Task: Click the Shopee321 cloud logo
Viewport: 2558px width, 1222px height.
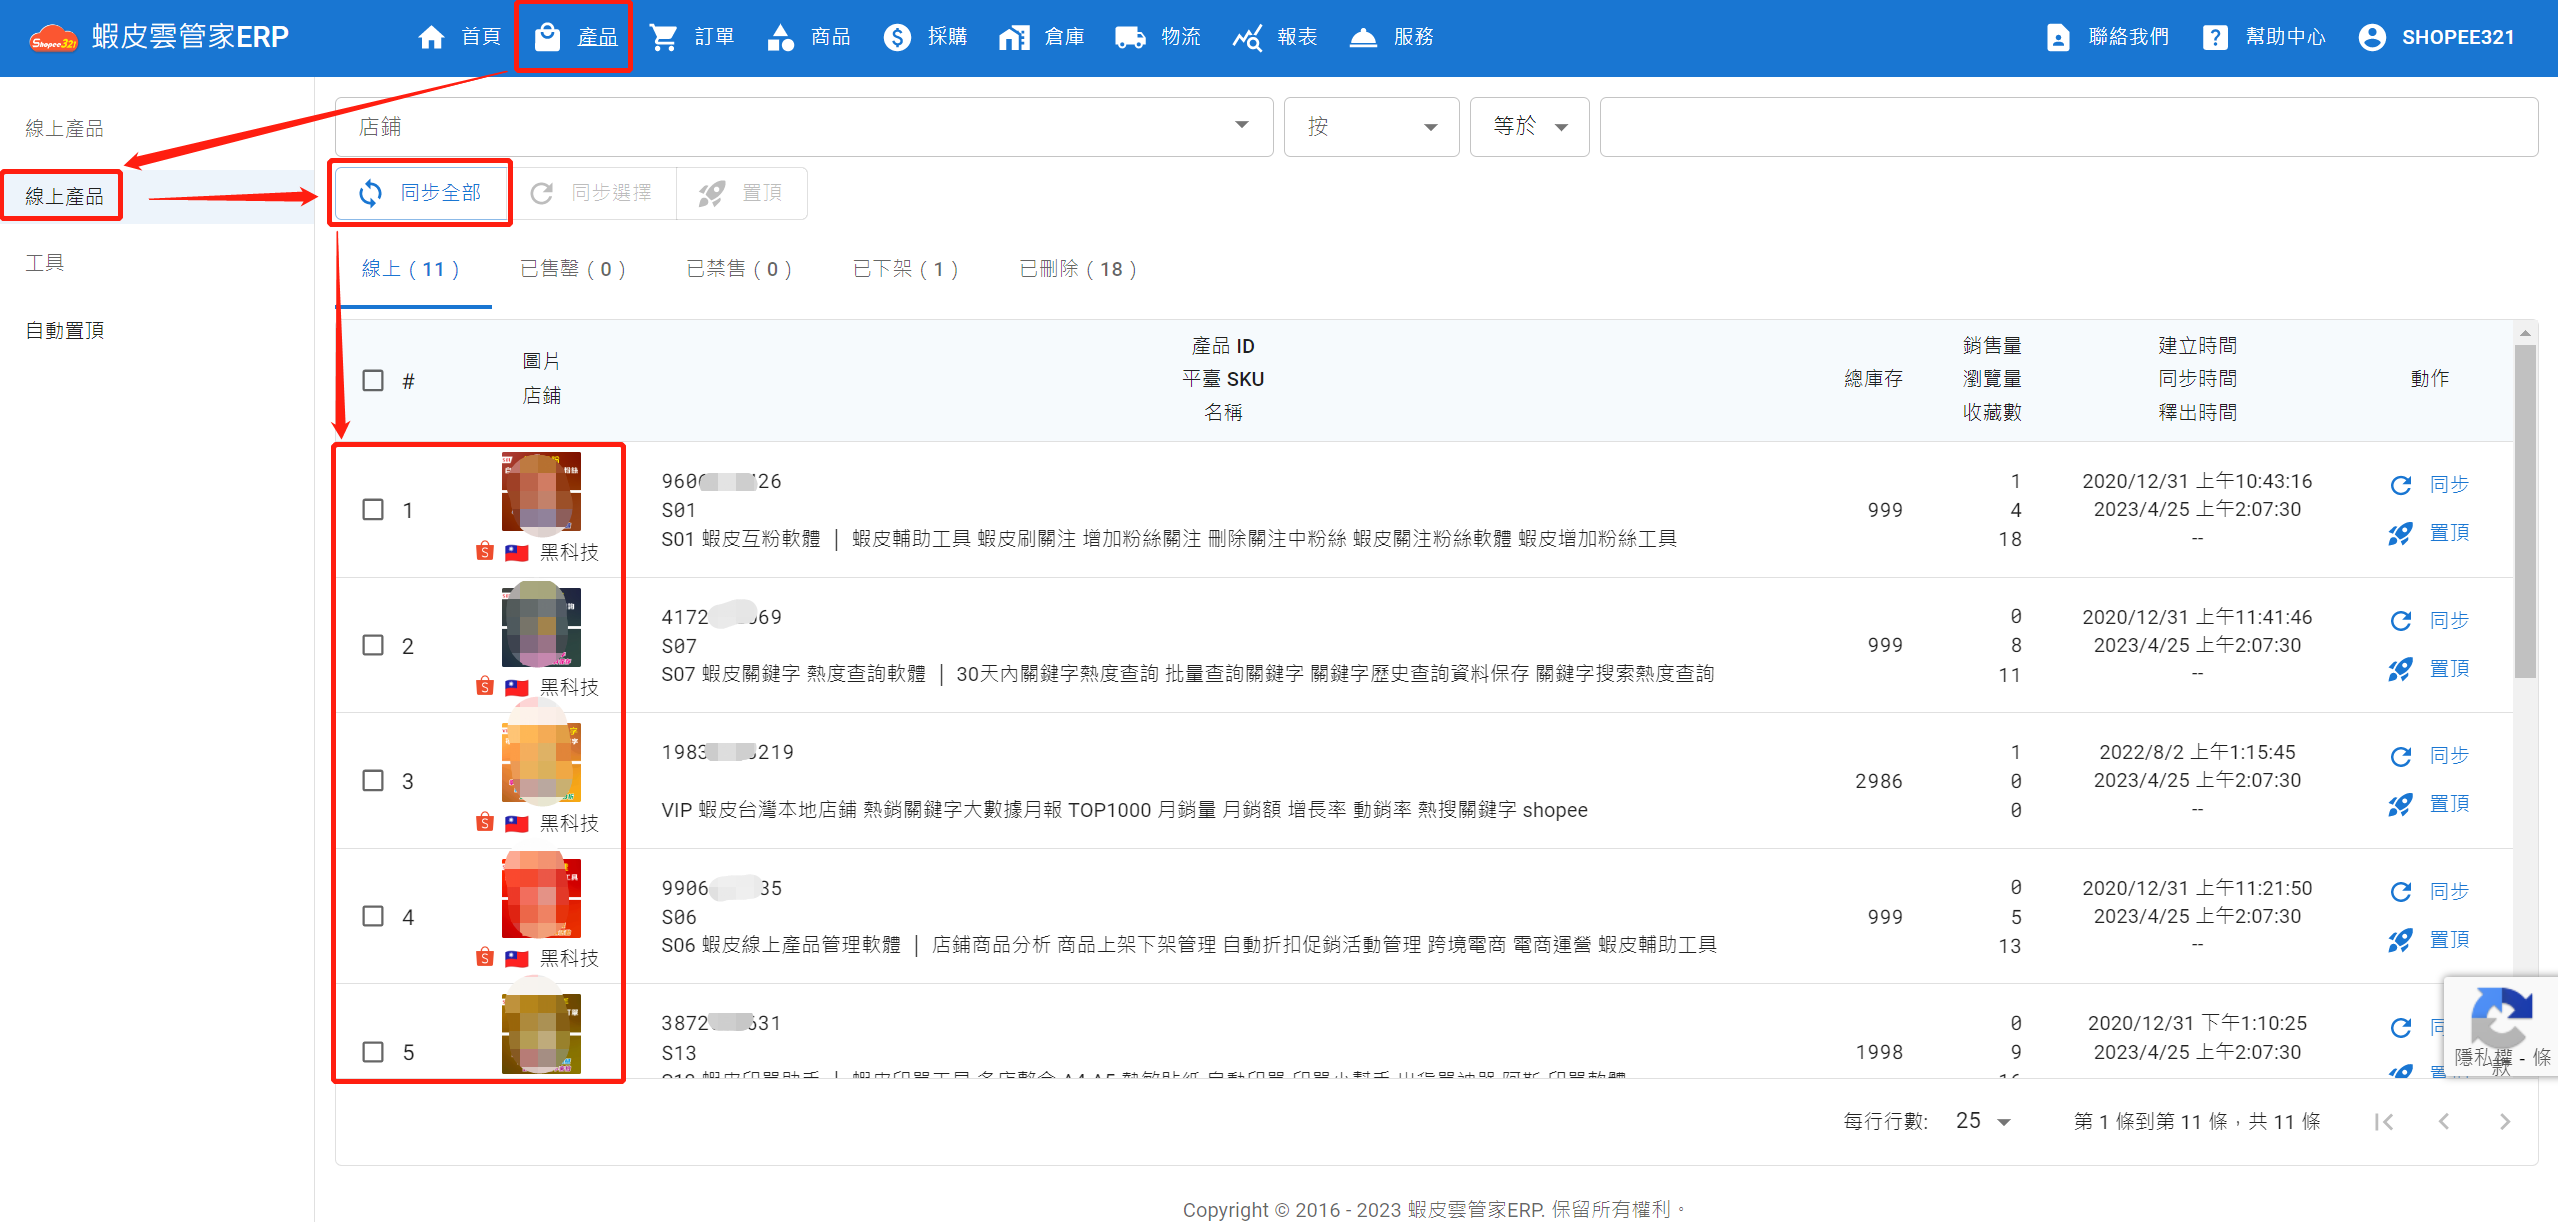Action: pyautogui.click(x=53, y=38)
